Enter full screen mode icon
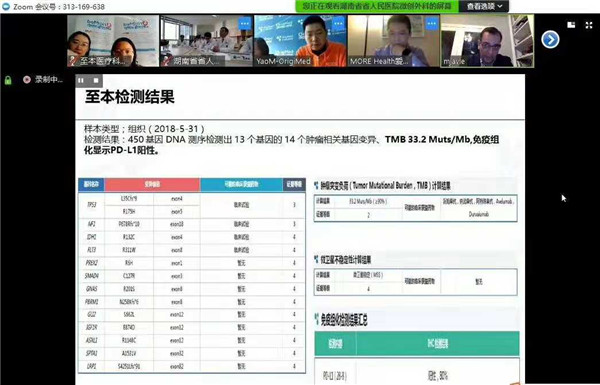The width and height of the screenshot is (600, 385). pos(589,25)
